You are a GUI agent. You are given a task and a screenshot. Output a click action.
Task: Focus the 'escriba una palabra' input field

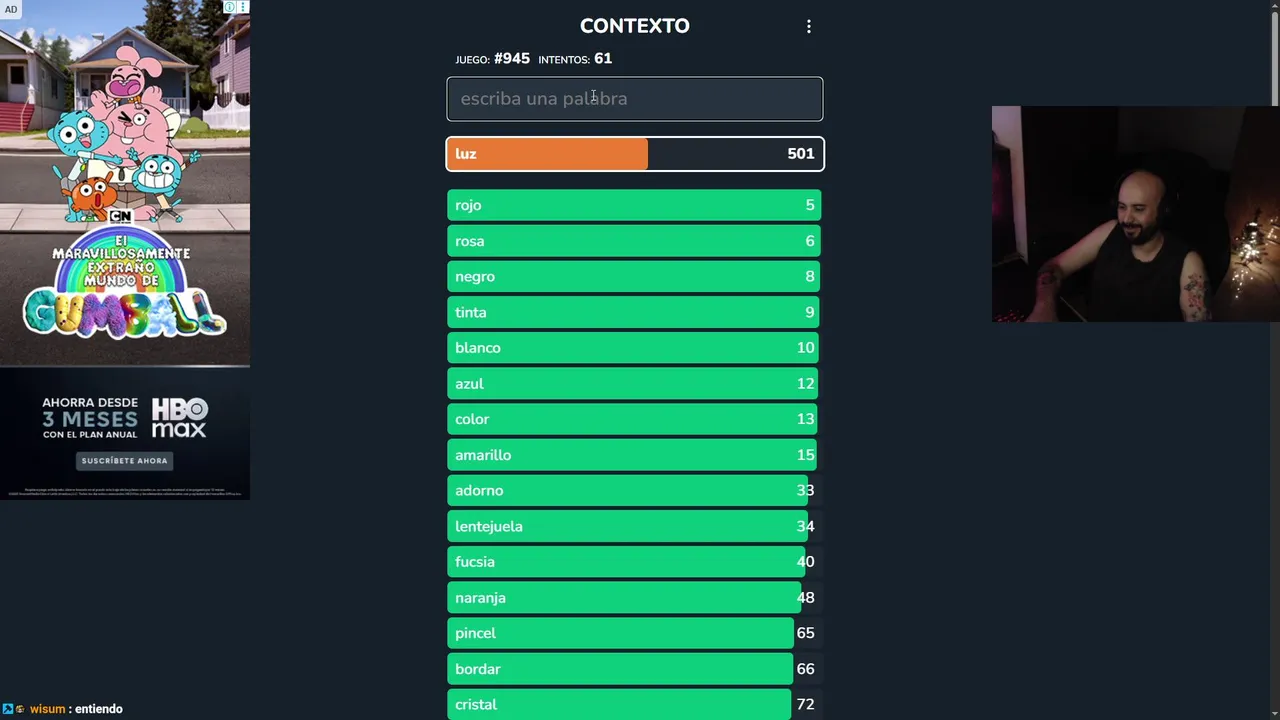634,99
